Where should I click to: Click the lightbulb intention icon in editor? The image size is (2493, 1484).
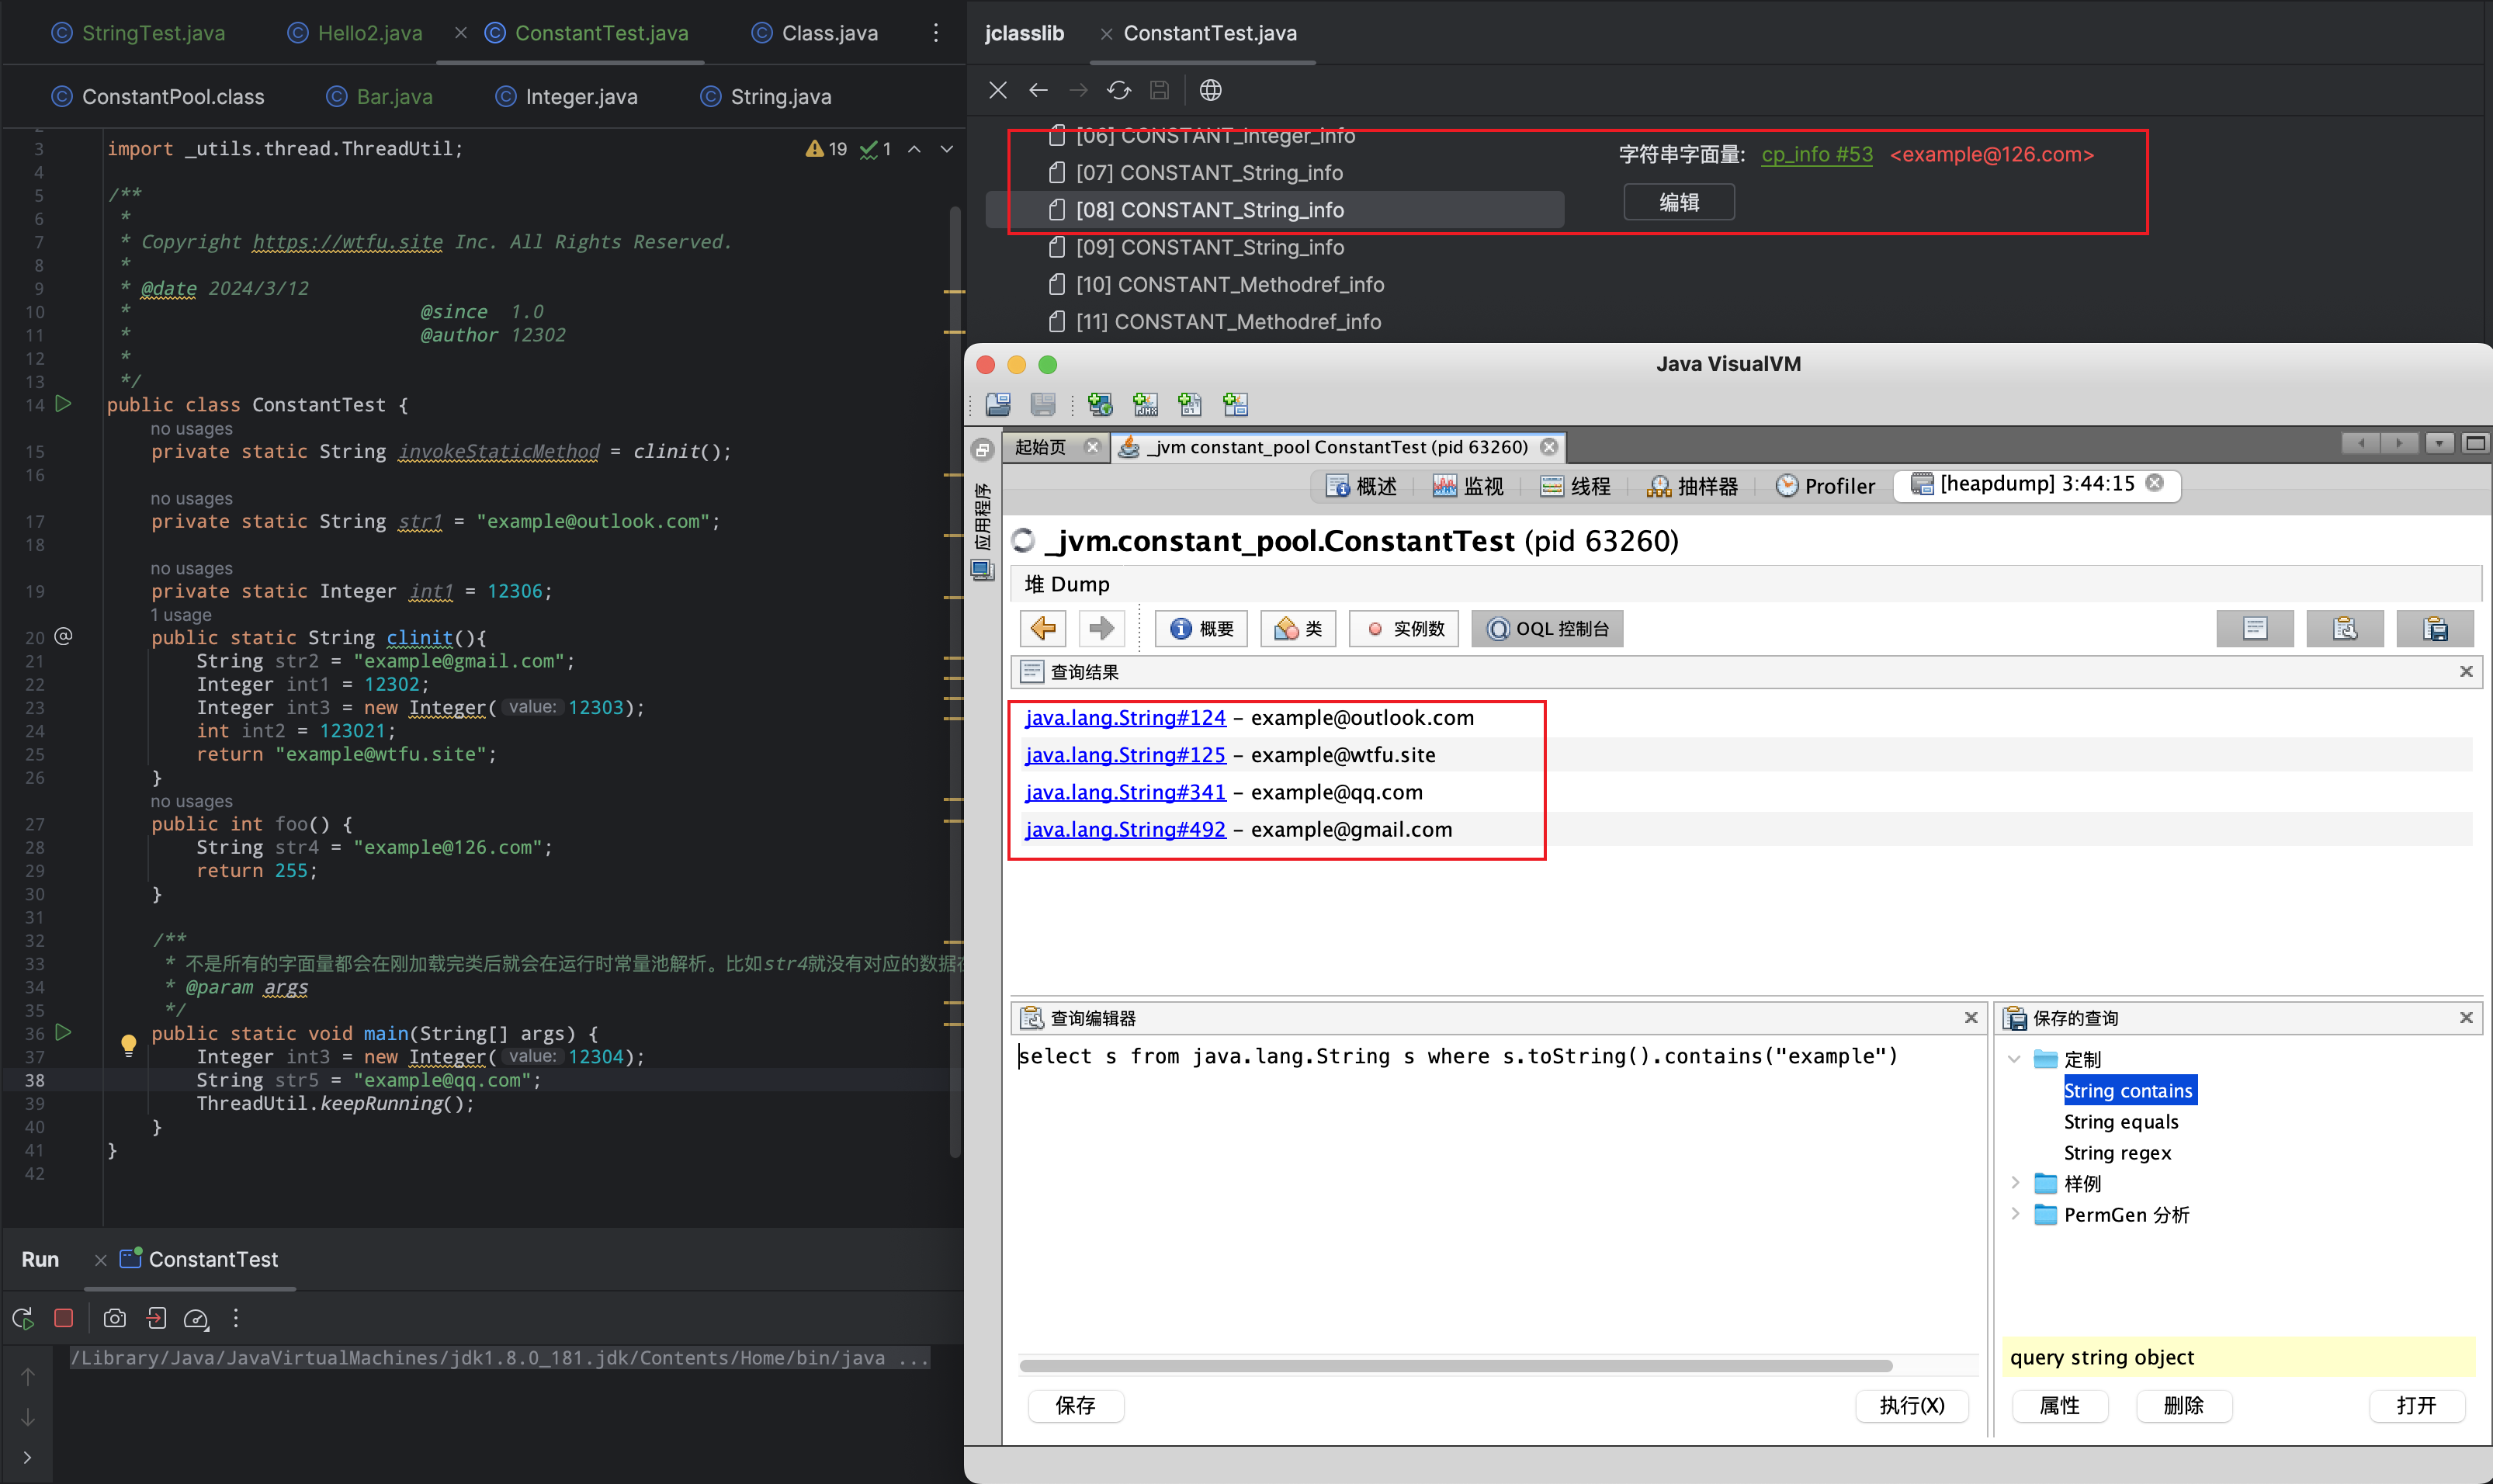[128, 1044]
